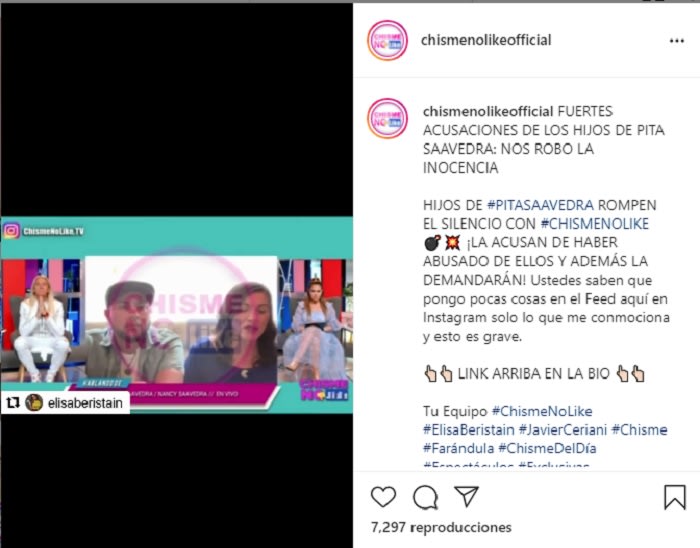The height and width of the screenshot is (548, 700).
Task: Share post using the paper plane icon
Action: coord(466,496)
